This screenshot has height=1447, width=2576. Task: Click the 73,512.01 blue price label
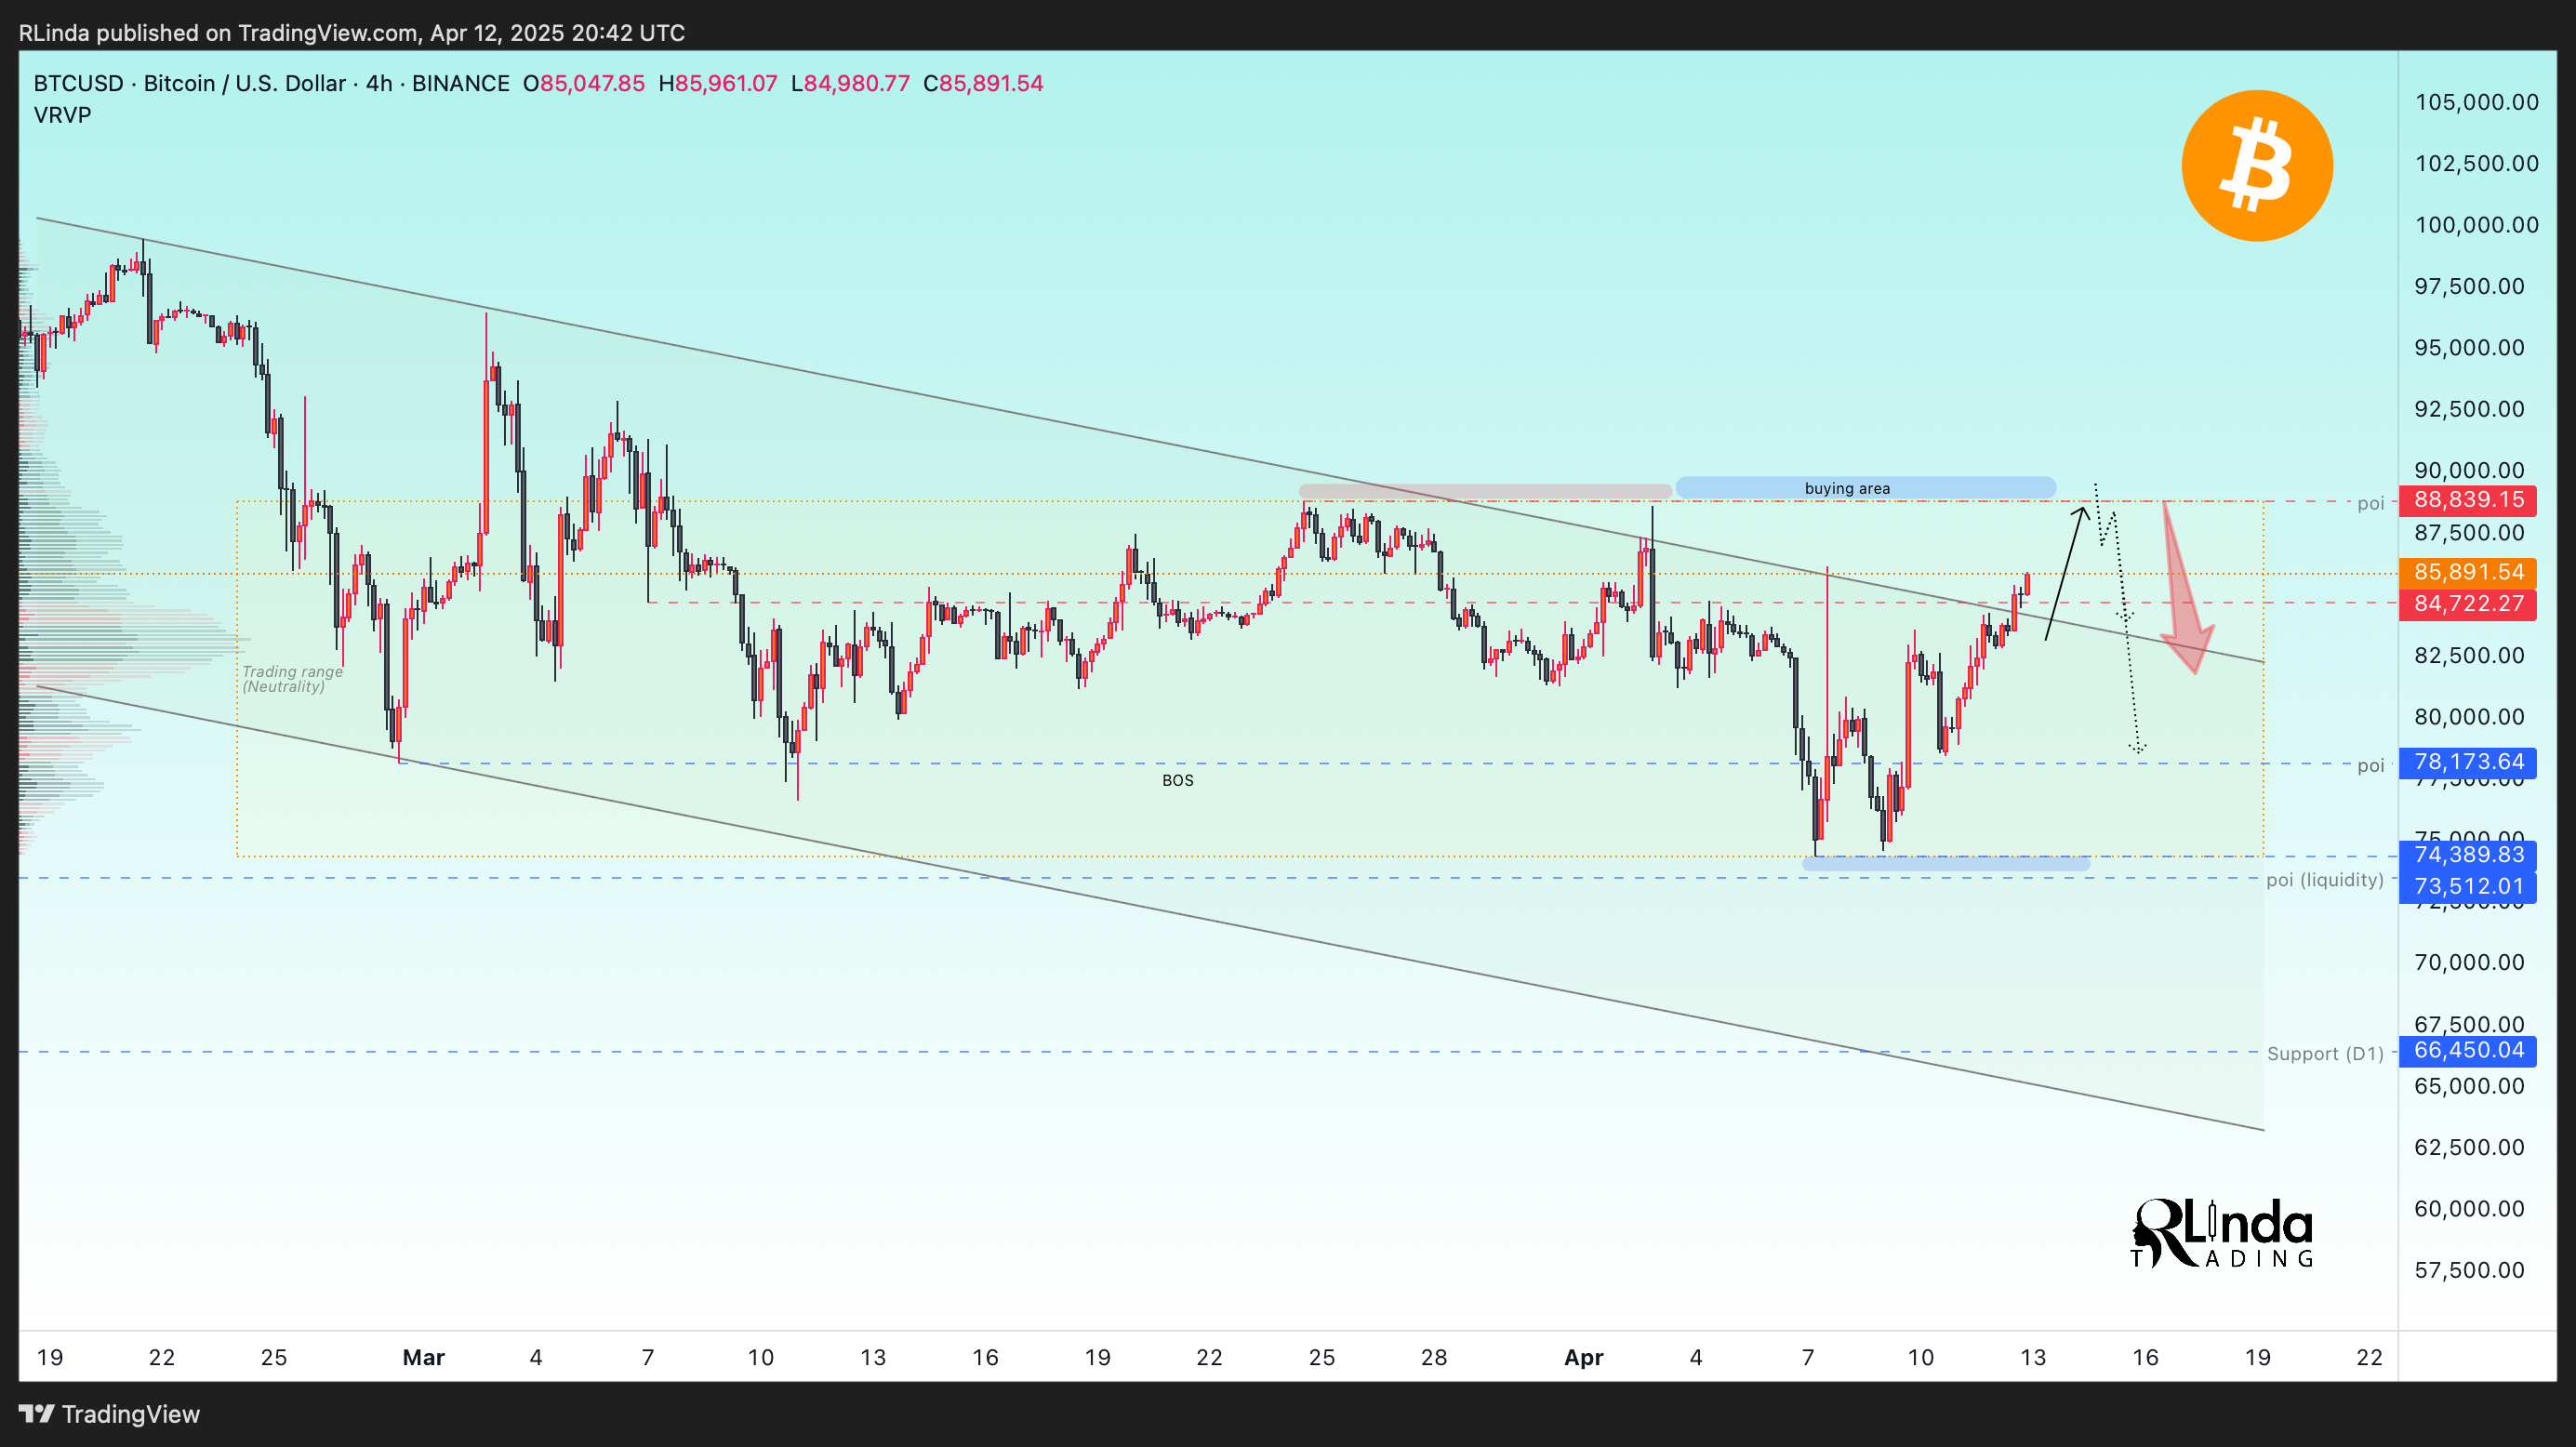[x=2467, y=886]
